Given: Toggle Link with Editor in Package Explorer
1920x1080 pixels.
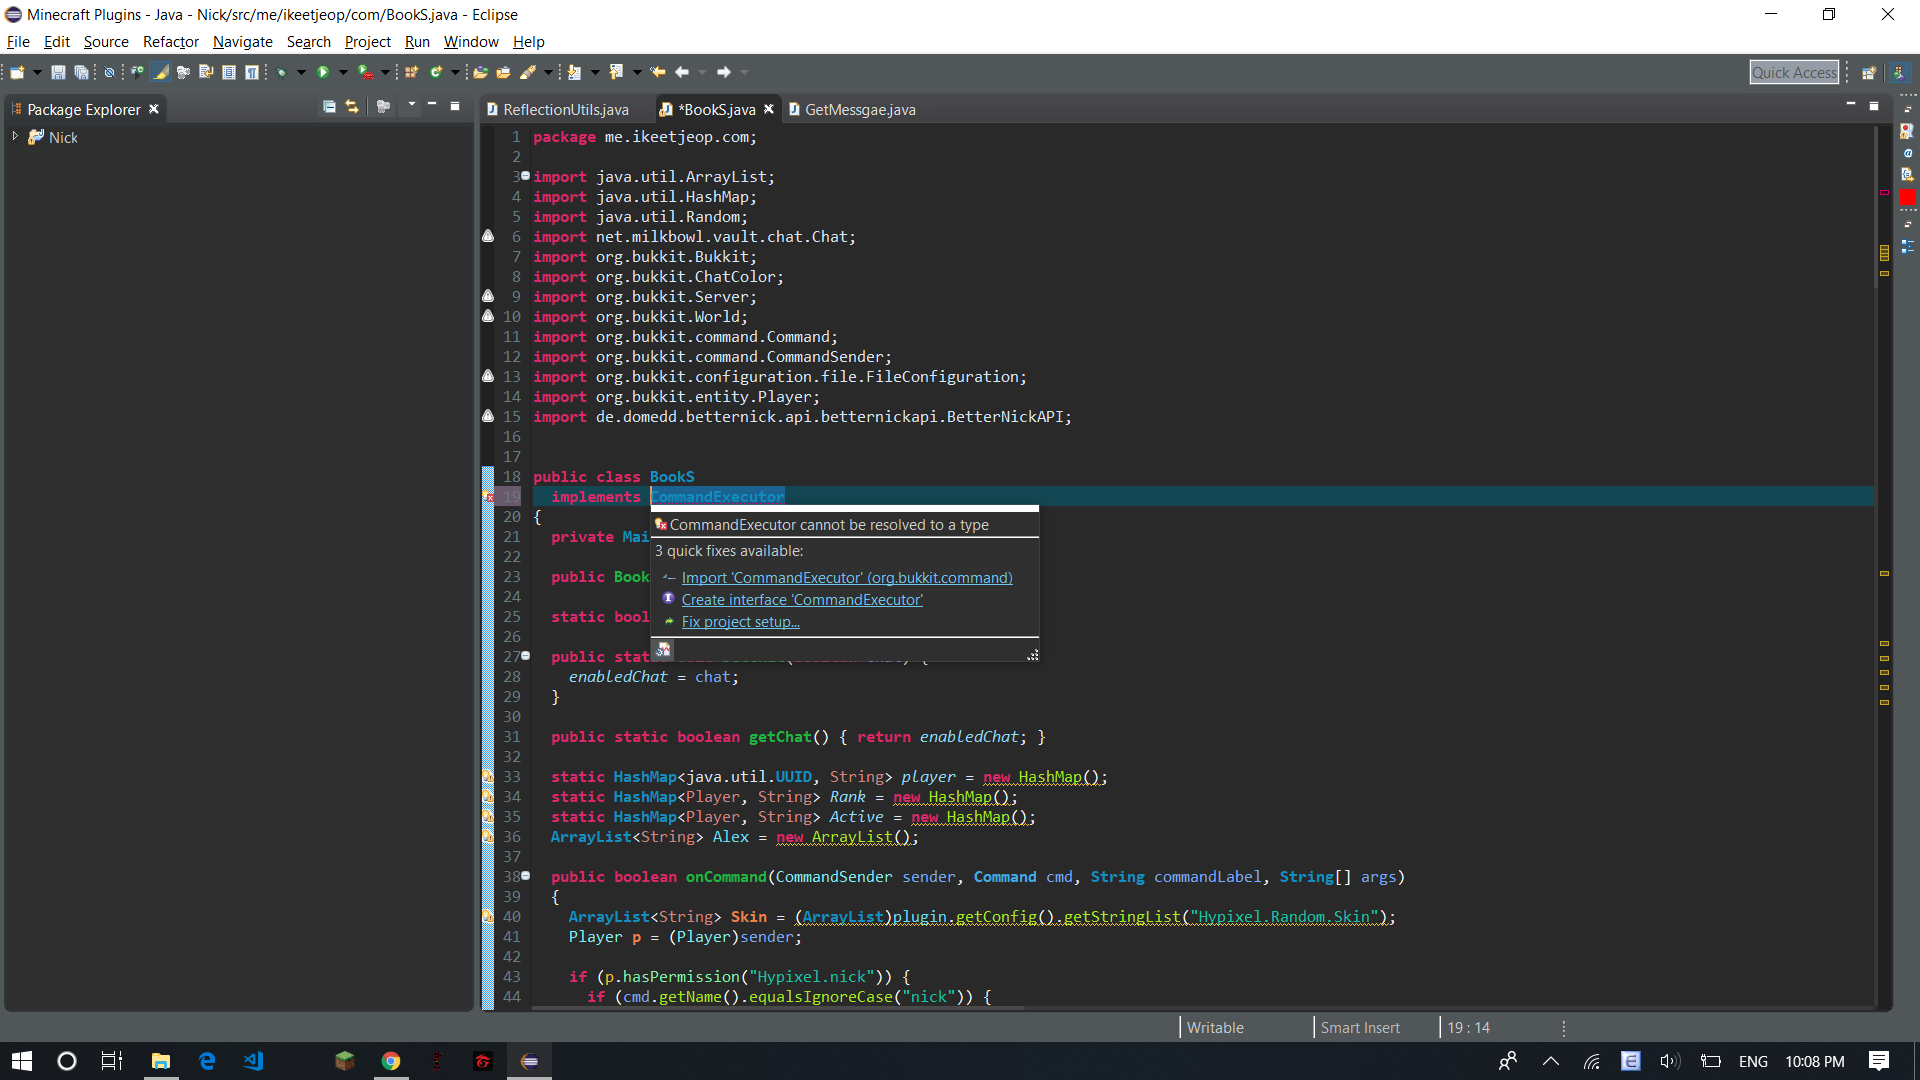Looking at the screenshot, I should click(x=352, y=106).
